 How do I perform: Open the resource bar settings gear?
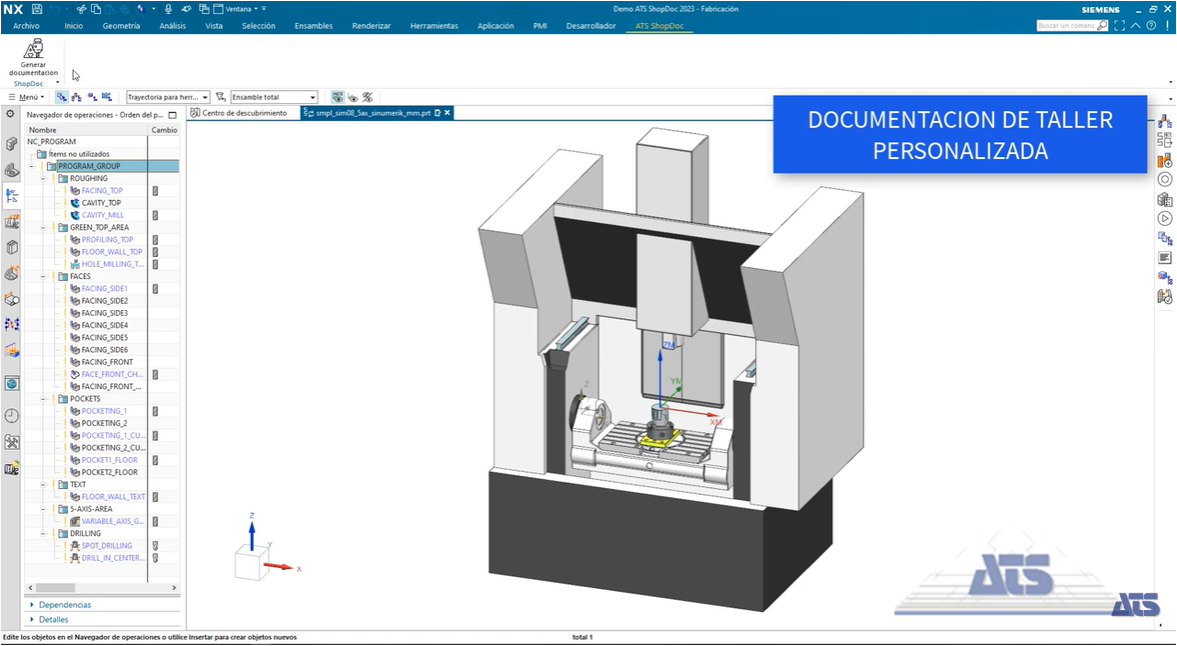click(x=10, y=114)
